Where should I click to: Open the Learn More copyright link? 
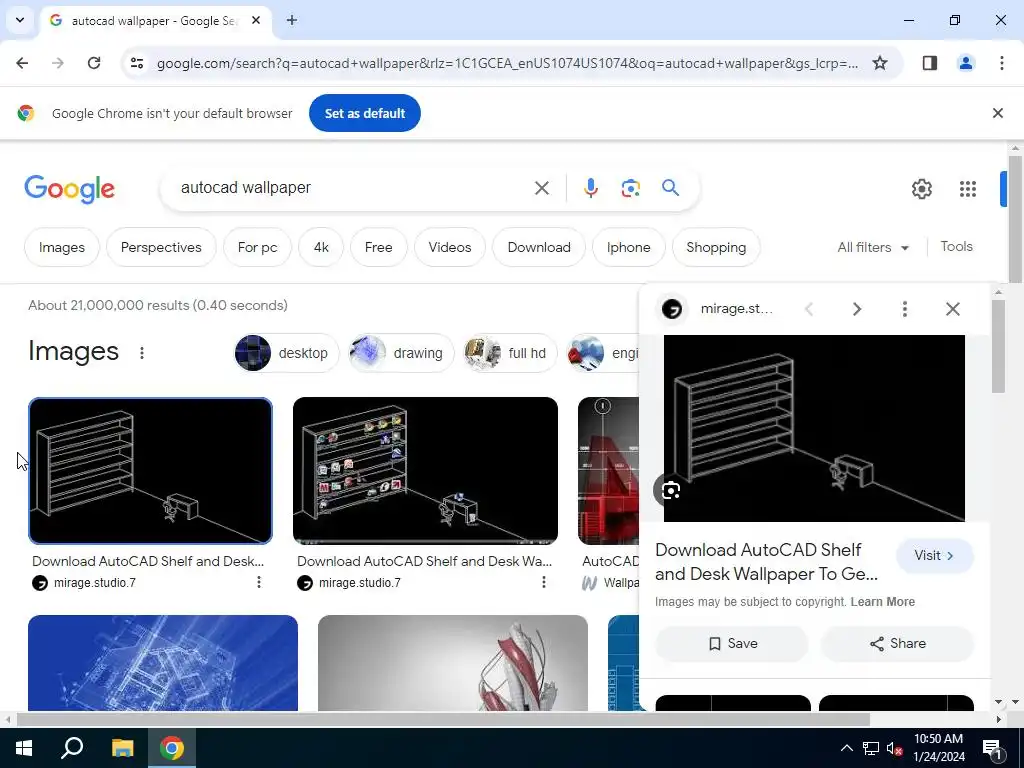882,601
